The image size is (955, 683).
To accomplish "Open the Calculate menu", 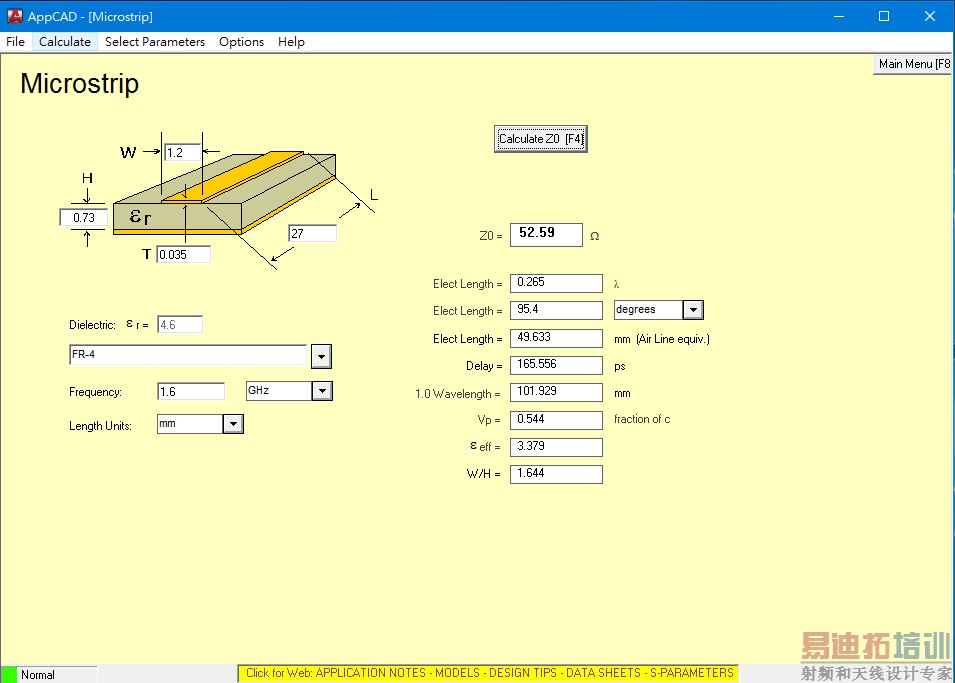I will [x=65, y=42].
